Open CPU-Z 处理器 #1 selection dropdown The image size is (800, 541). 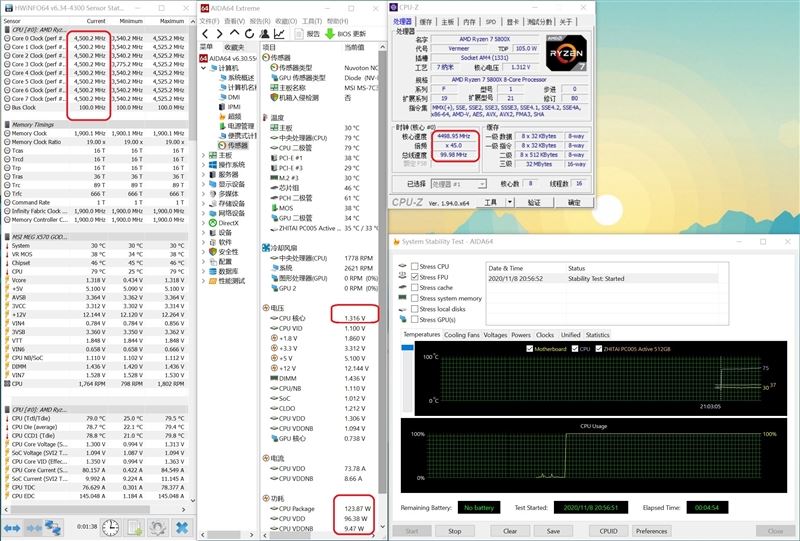point(459,184)
